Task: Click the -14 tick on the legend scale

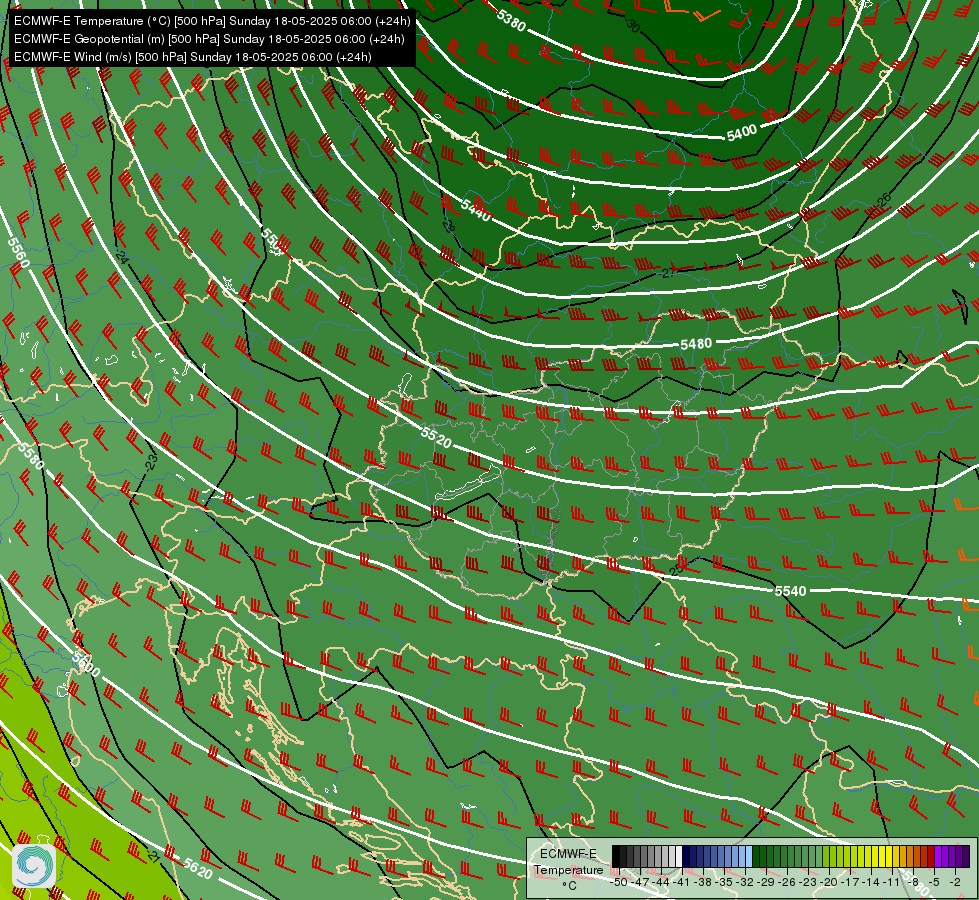Action: 870,882
